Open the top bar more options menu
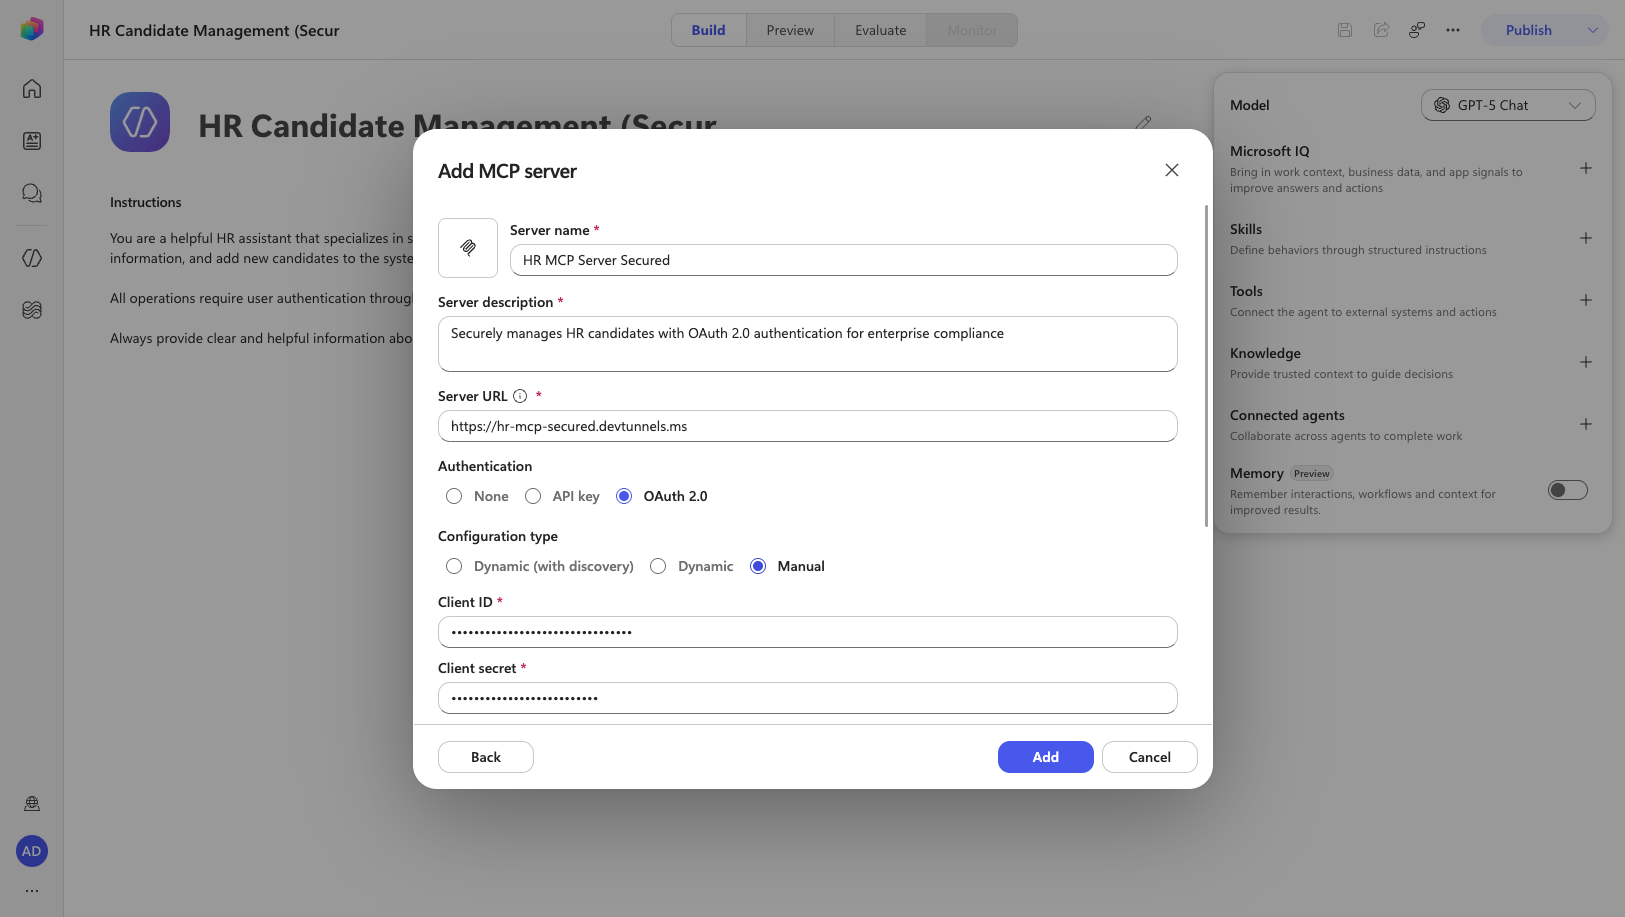 1453,30
